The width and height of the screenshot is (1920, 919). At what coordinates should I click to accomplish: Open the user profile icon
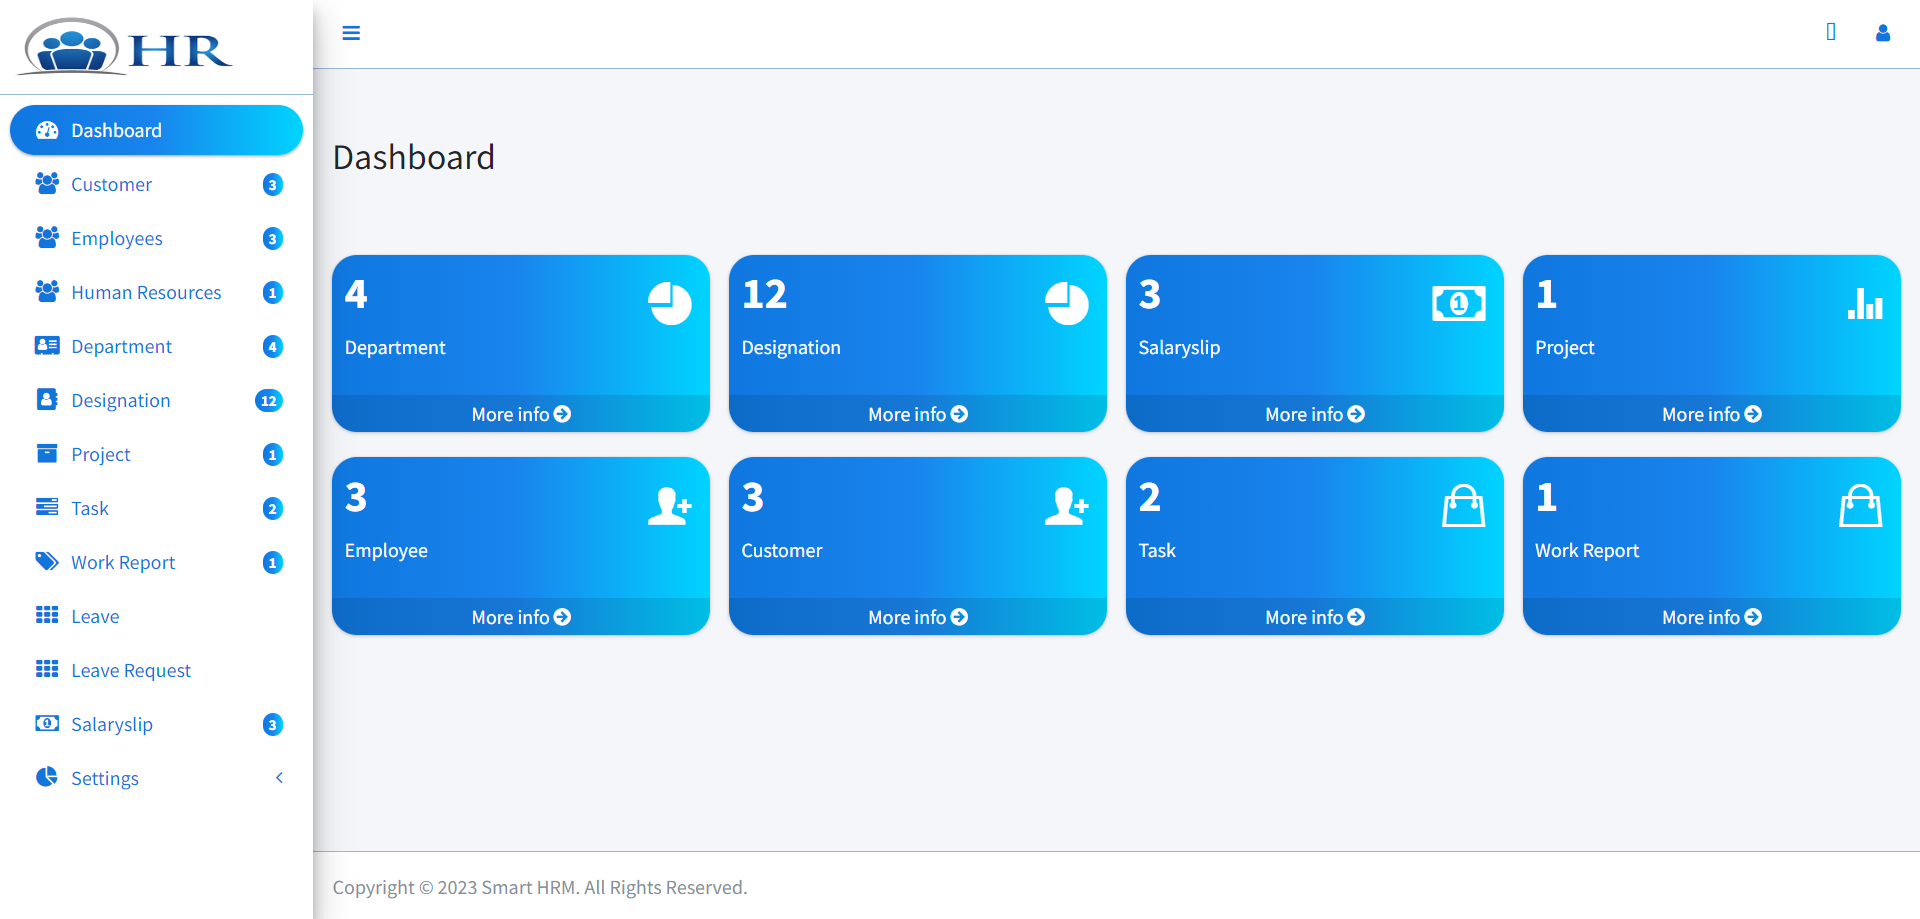pos(1882,33)
